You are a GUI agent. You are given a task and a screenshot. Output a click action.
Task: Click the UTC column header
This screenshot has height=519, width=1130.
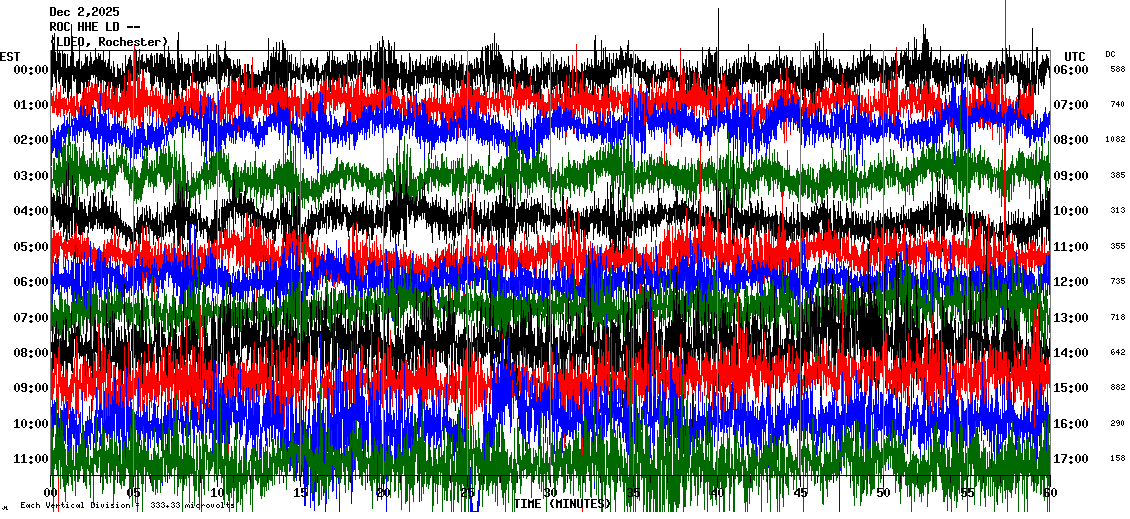1074,56
